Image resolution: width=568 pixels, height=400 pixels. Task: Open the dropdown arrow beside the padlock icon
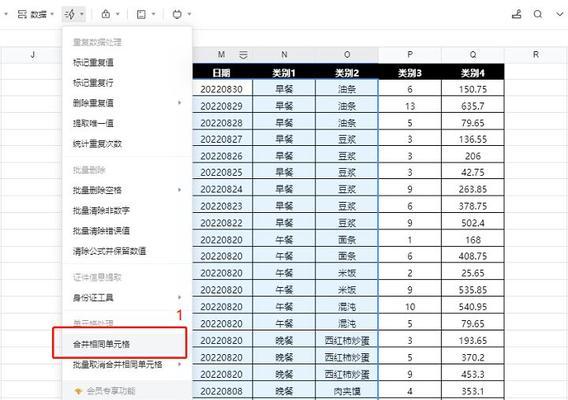click(x=118, y=14)
